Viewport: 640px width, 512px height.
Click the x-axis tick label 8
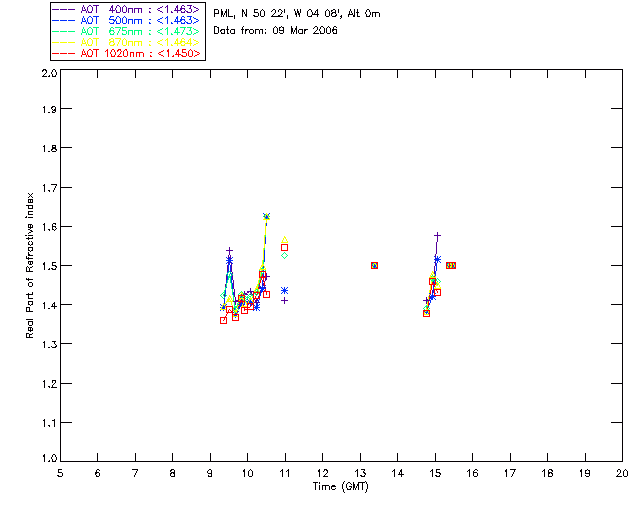coord(172,473)
